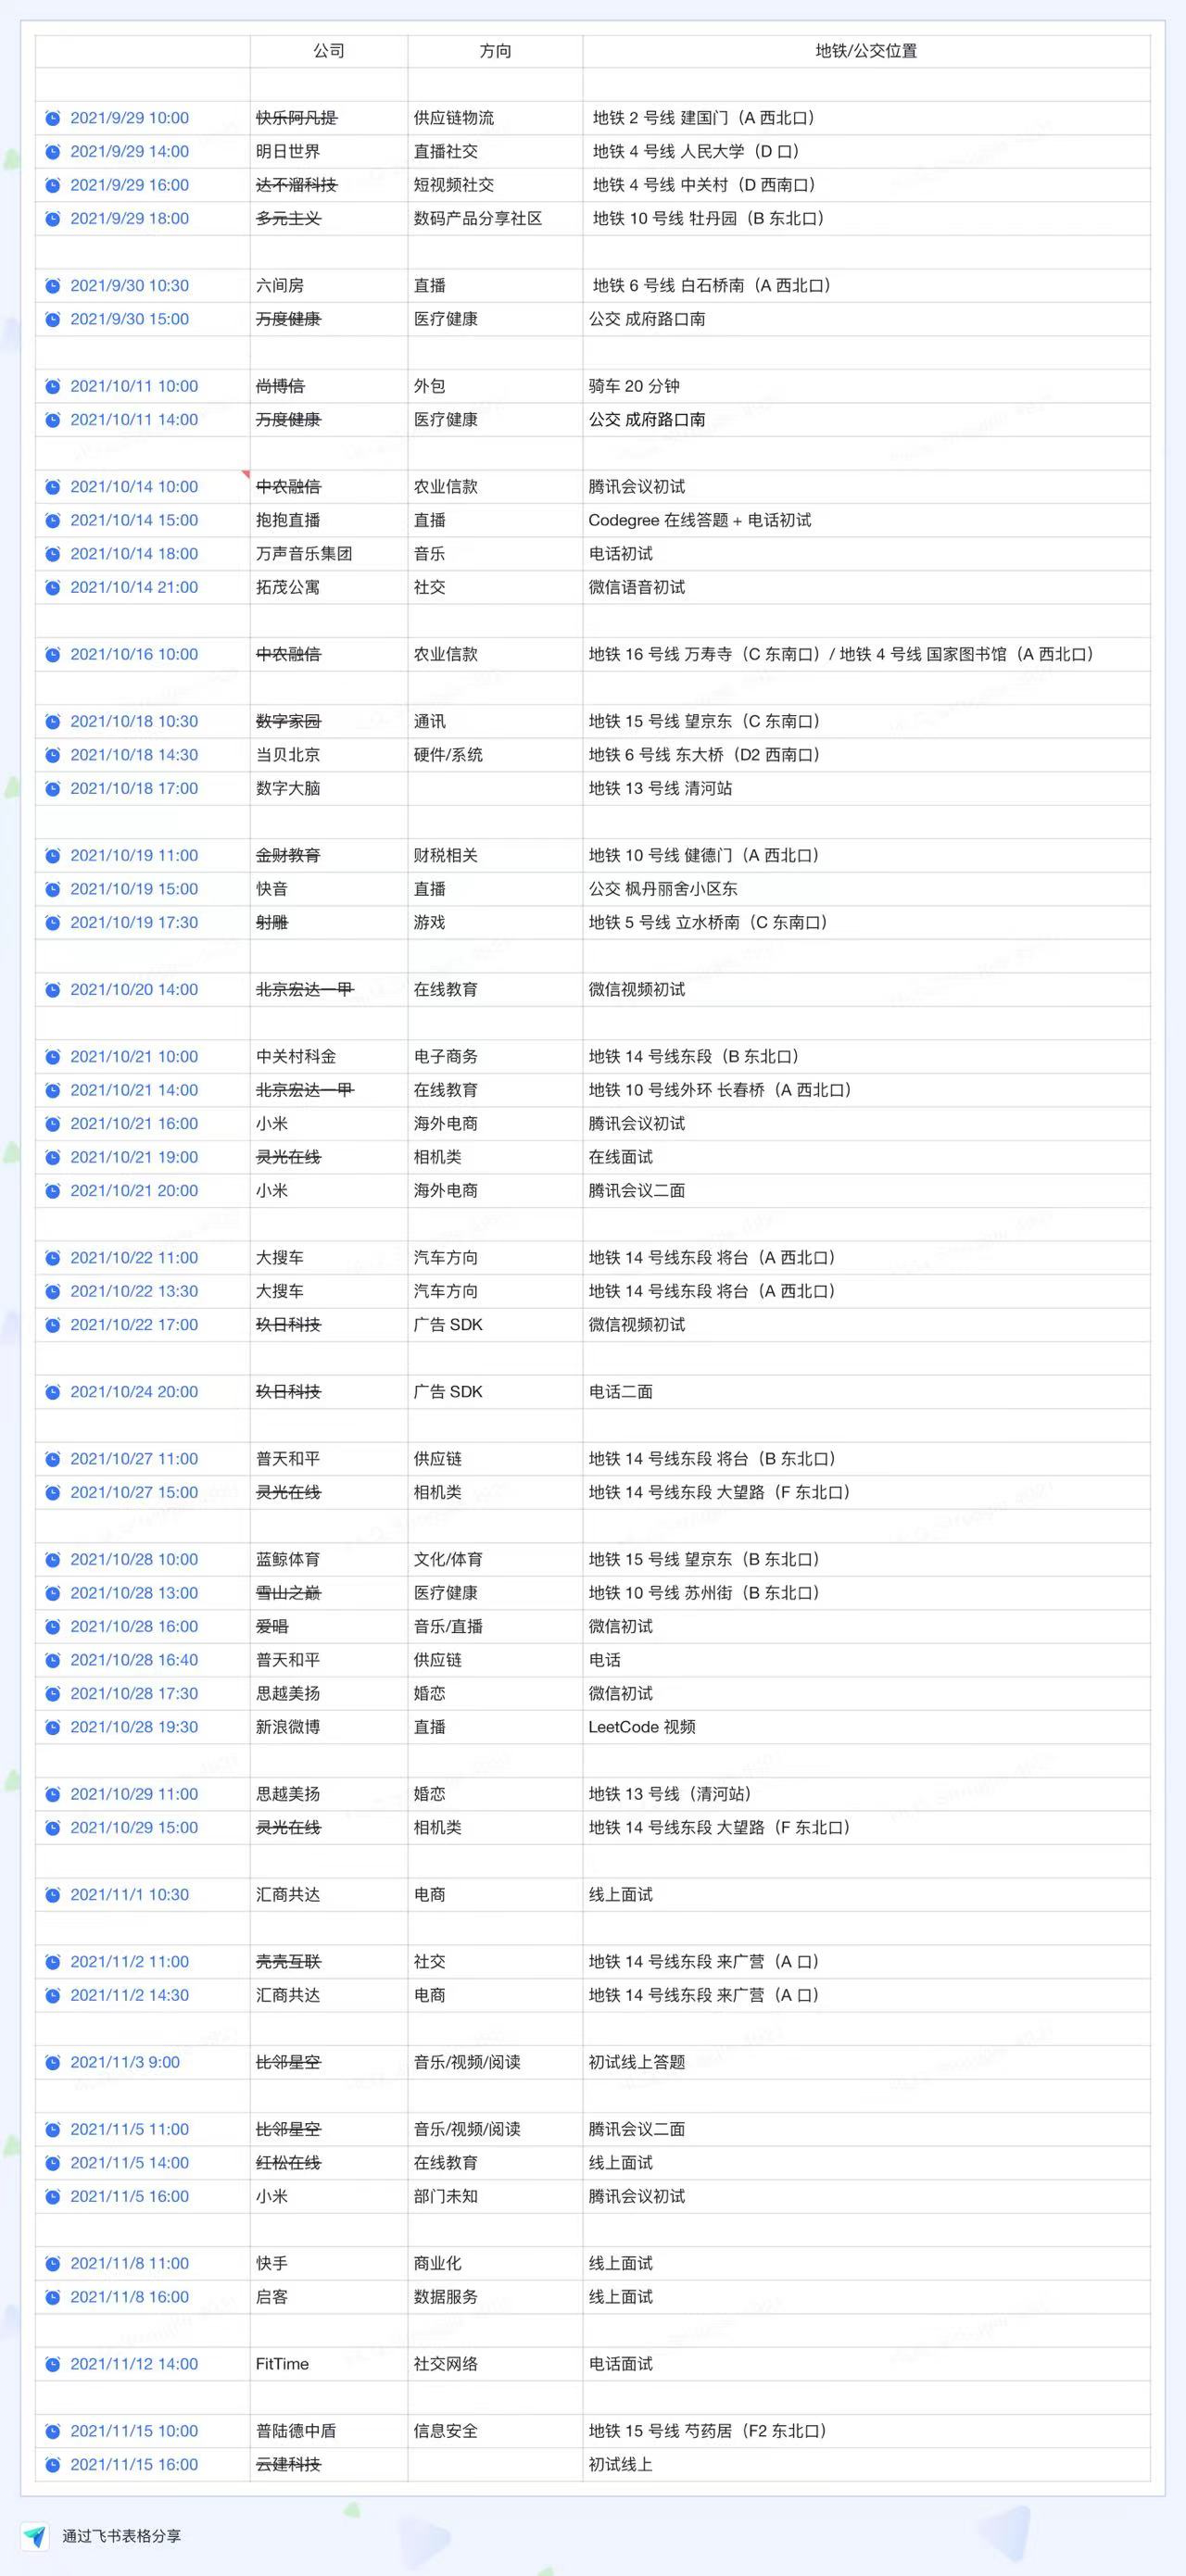The height and width of the screenshot is (2576, 1186).
Task: Select the 硬件/系统 direction cell
Action: tap(495, 755)
